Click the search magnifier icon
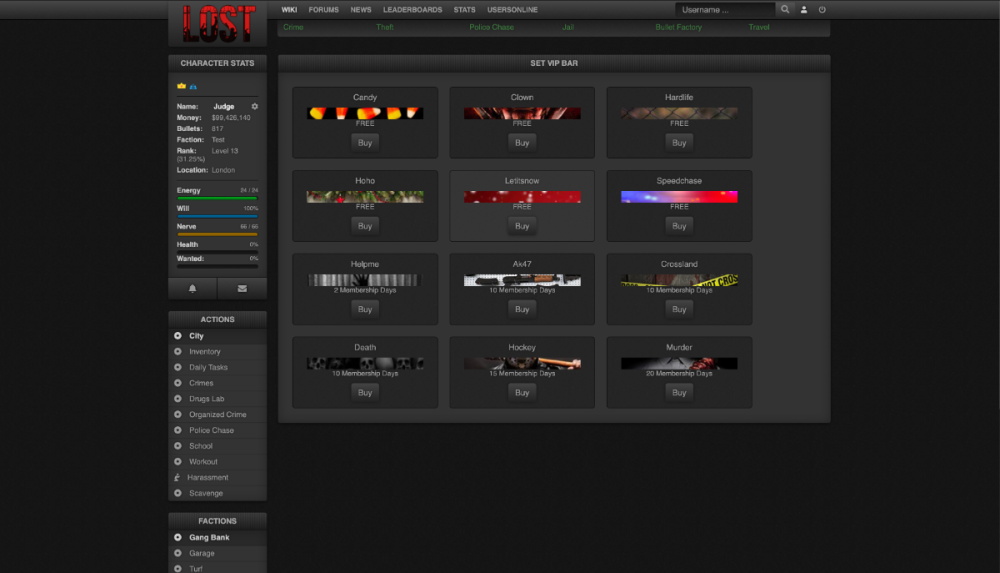The image size is (1000, 573). [785, 9]
